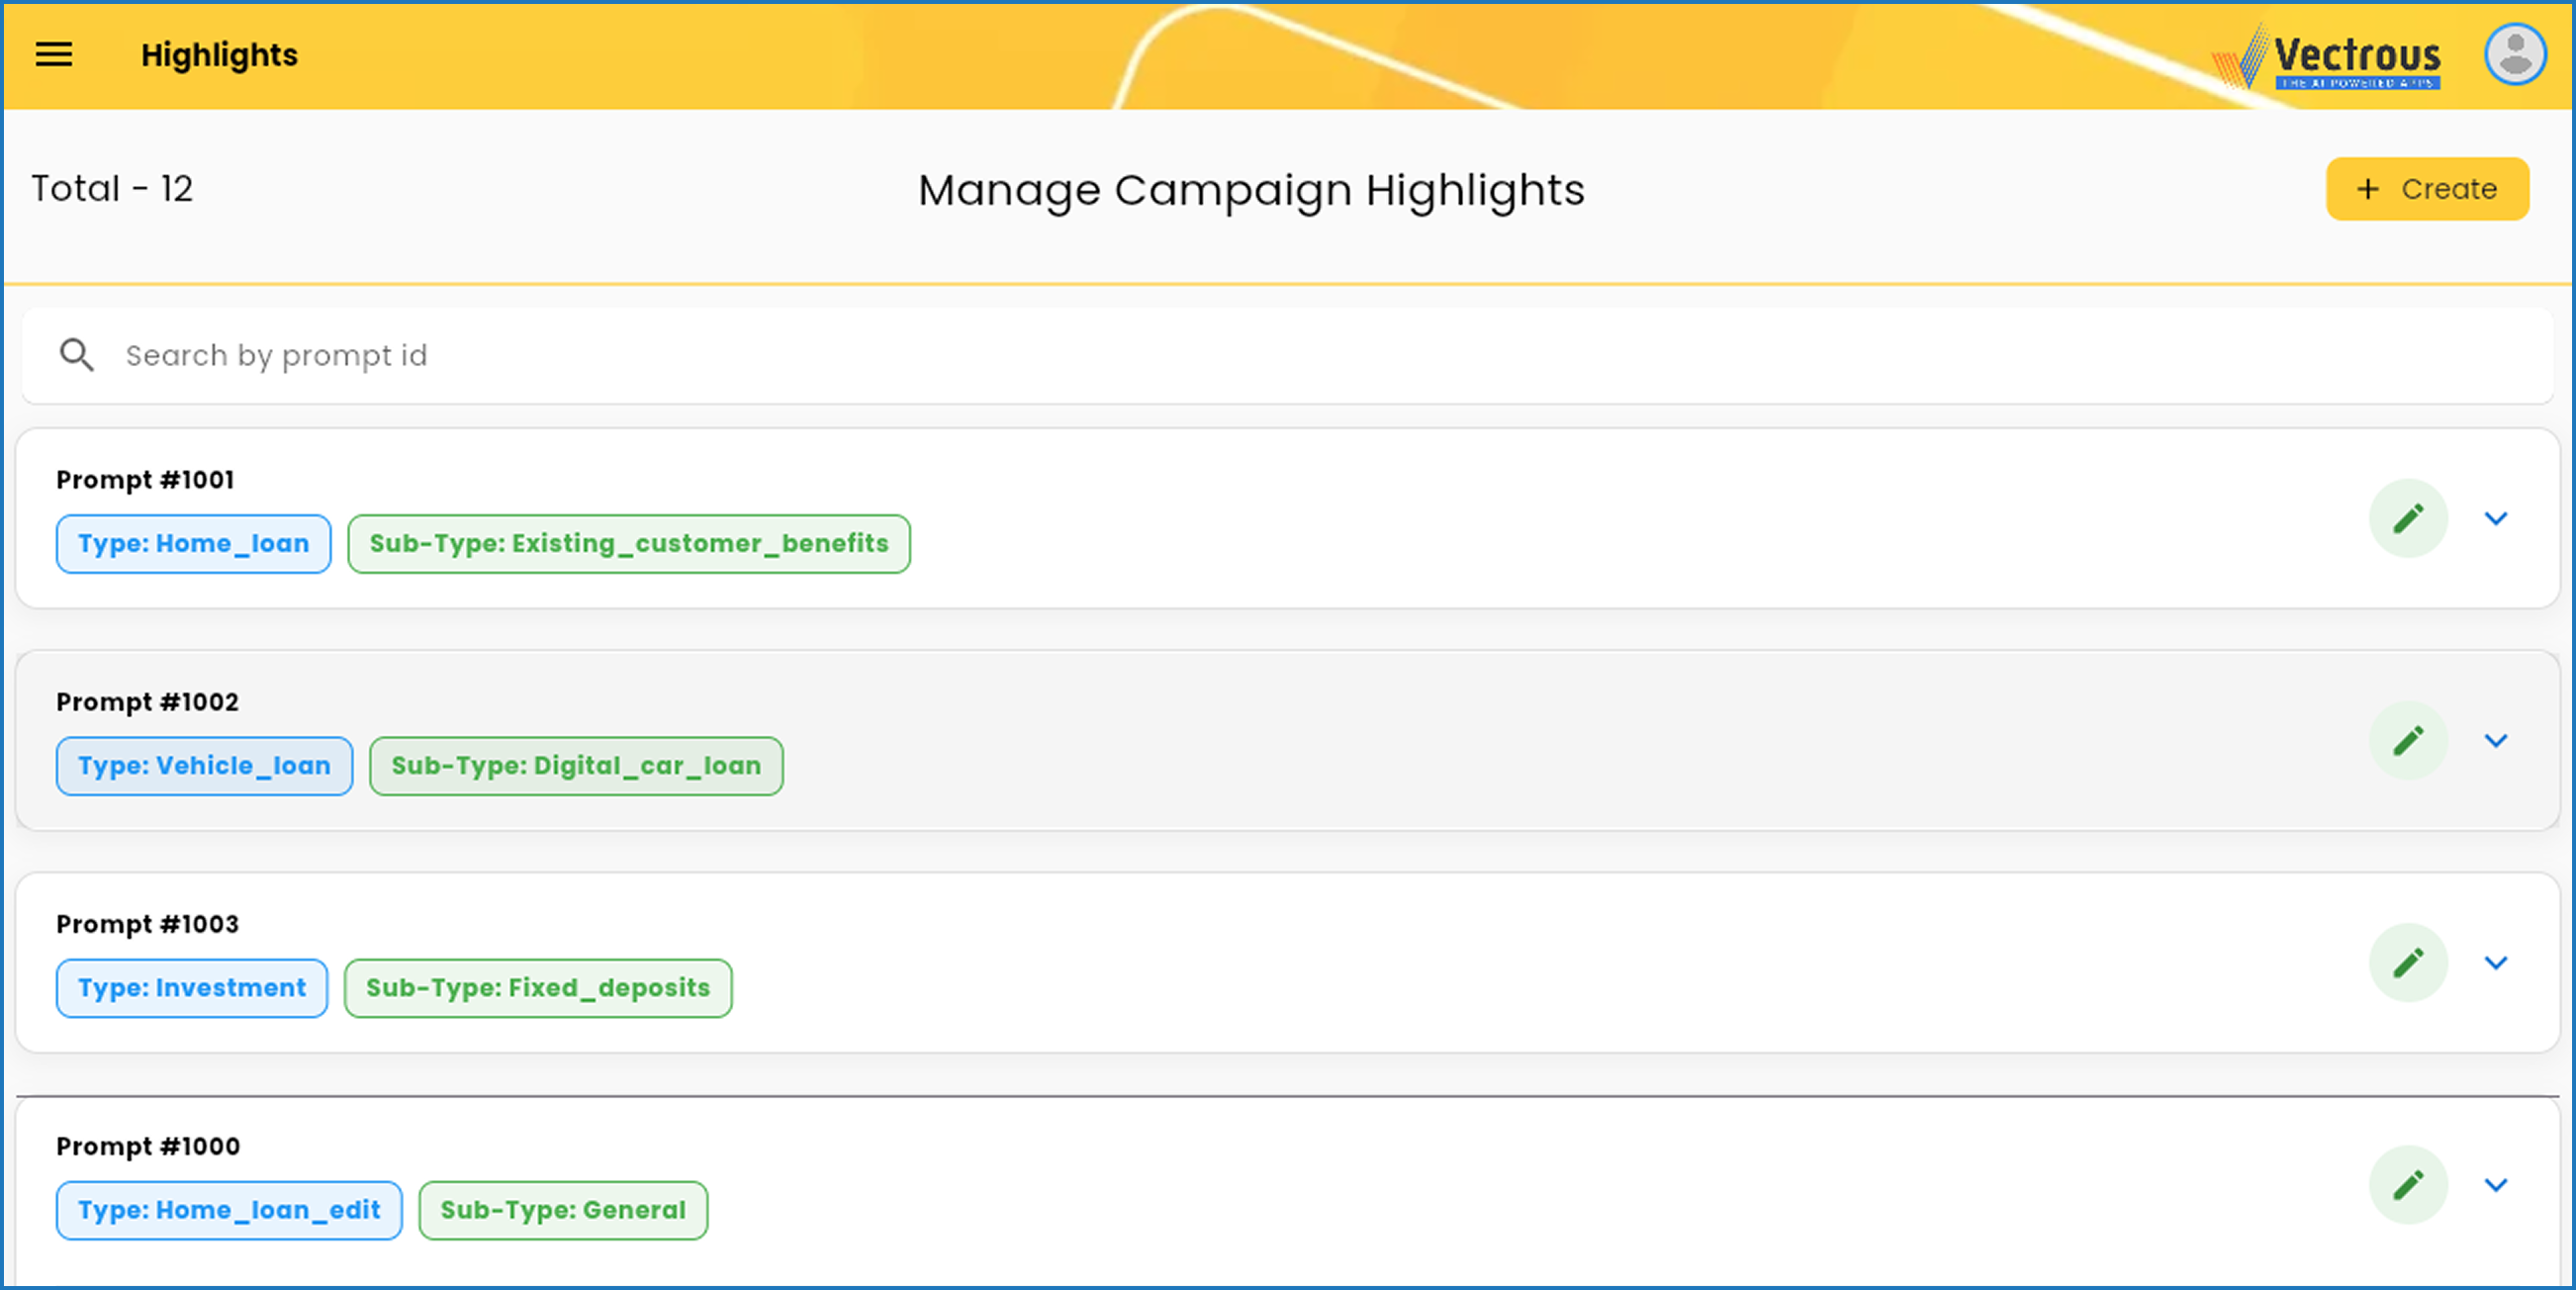Click the Highlights header title
The height and width of the screenshot is (1290, 2576).
pyautogui.click(x=219, y=55)
